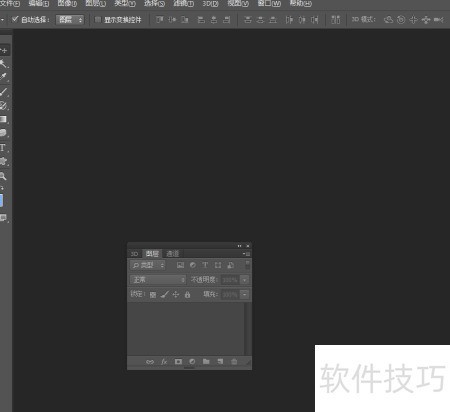Open the 3D menu in menu bar

[x=210, y=4]
